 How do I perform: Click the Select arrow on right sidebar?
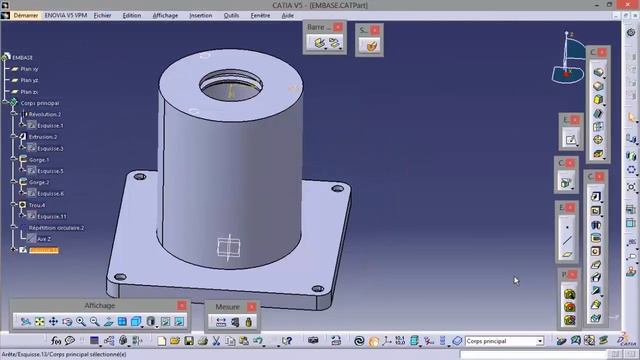point(631,118)
